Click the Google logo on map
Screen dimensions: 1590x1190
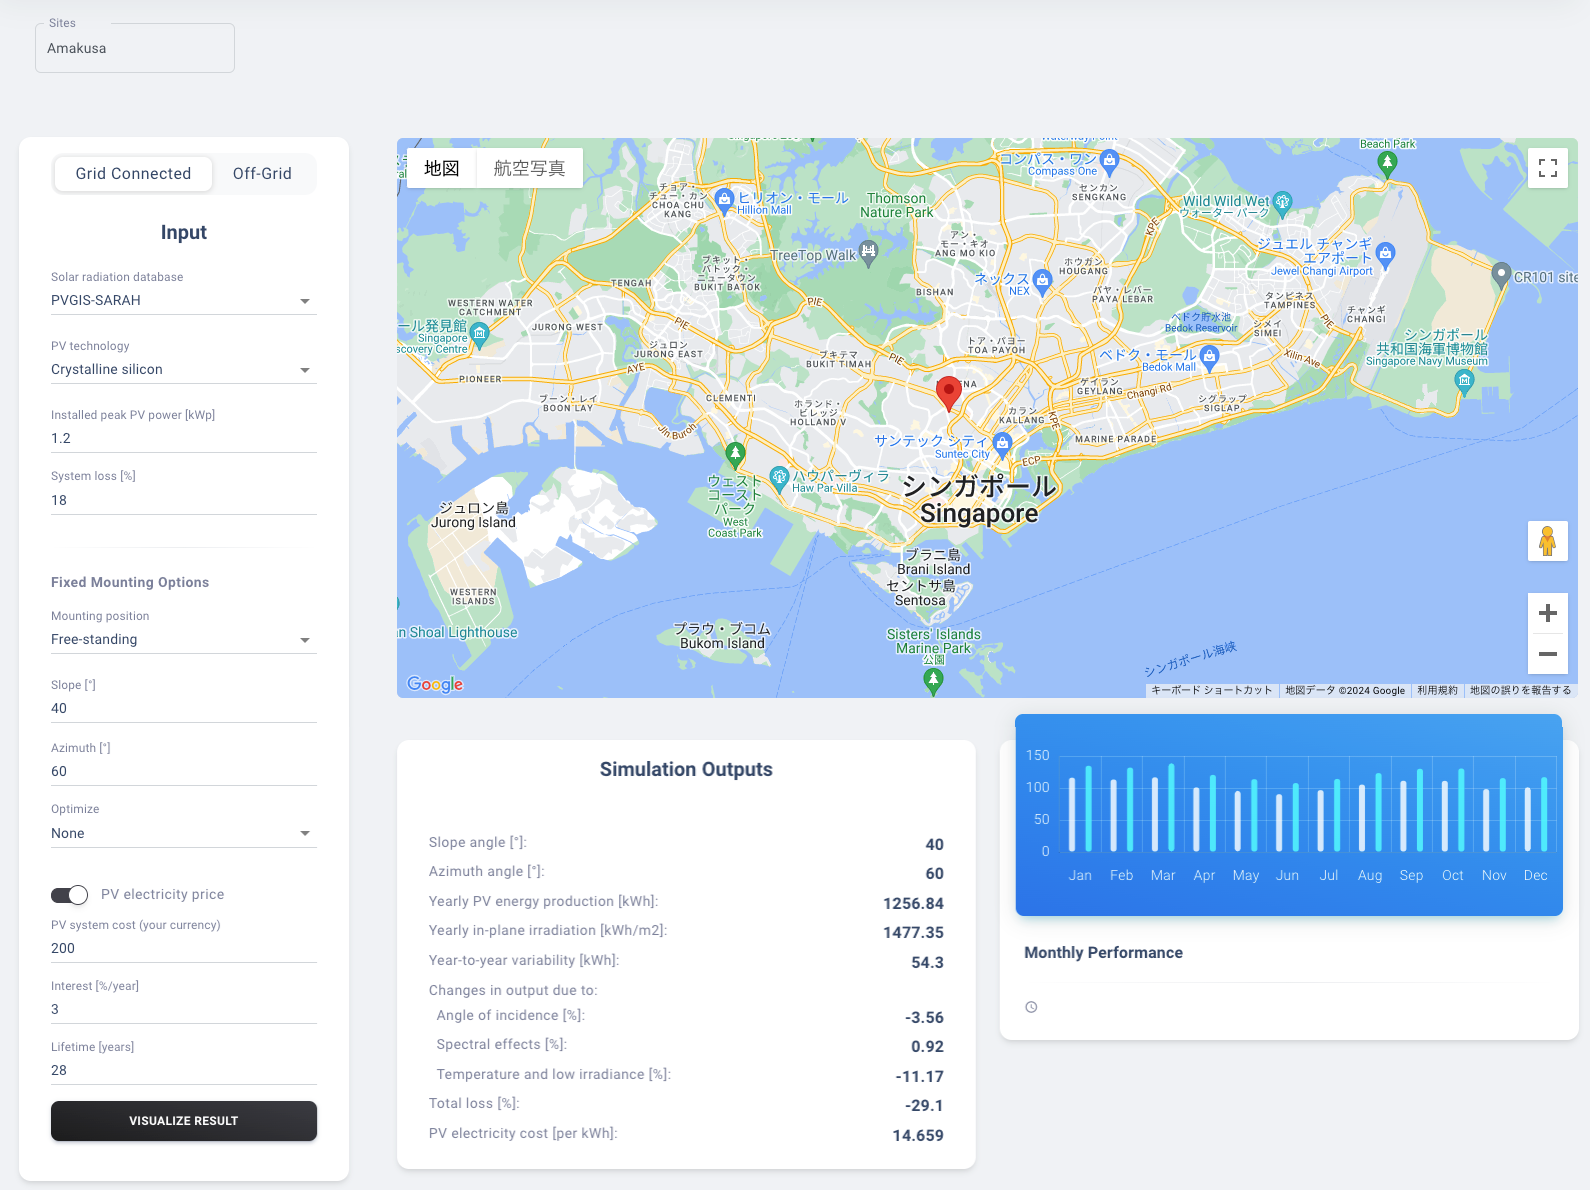point(435,684)
